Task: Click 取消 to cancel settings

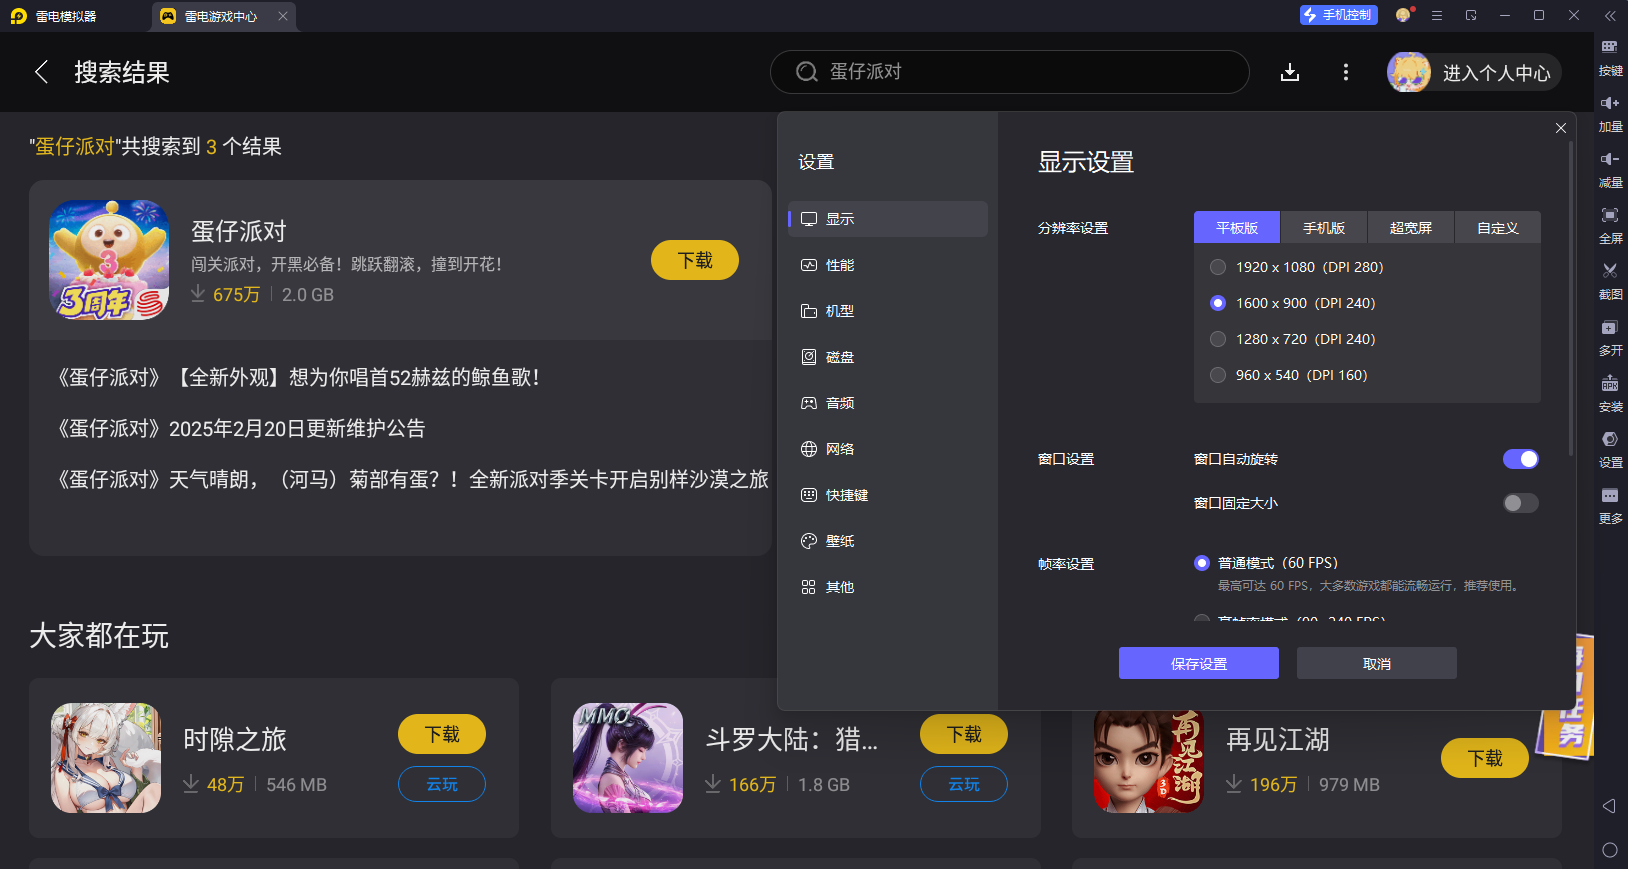Action: tap(1377, 663)
